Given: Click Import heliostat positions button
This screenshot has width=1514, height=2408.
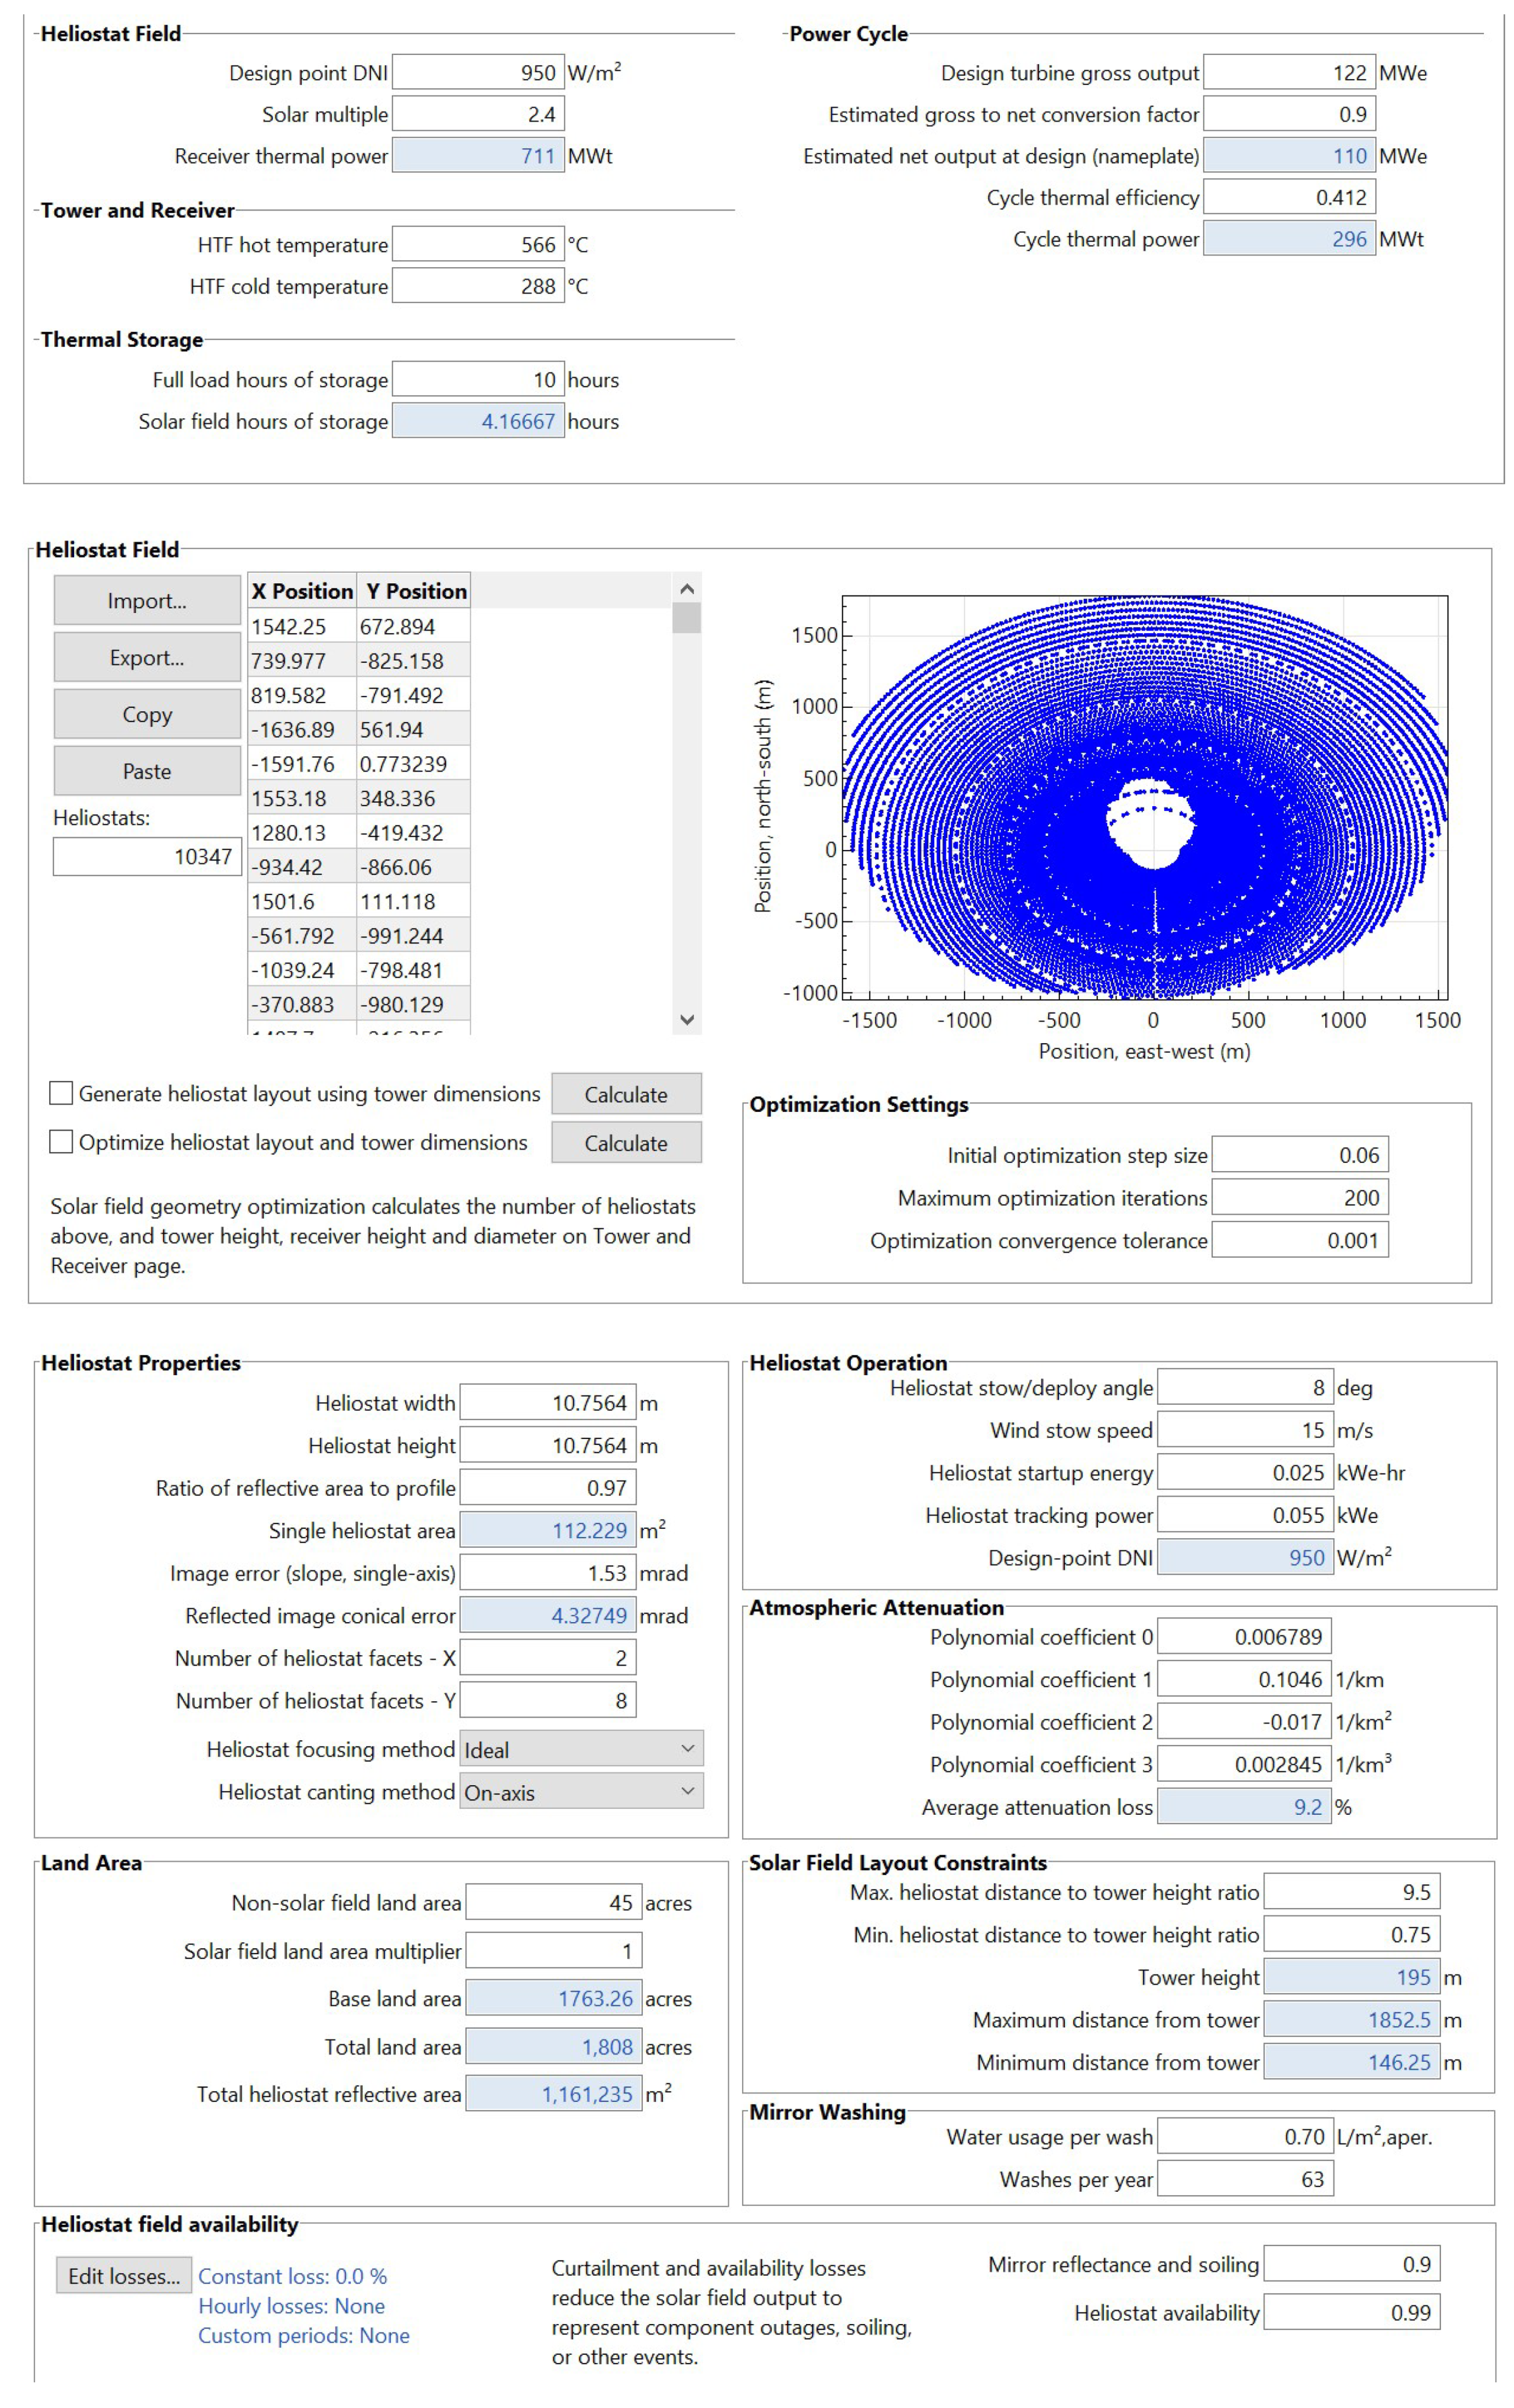Looking at the screenshot, I should click(x=147, y=600).
